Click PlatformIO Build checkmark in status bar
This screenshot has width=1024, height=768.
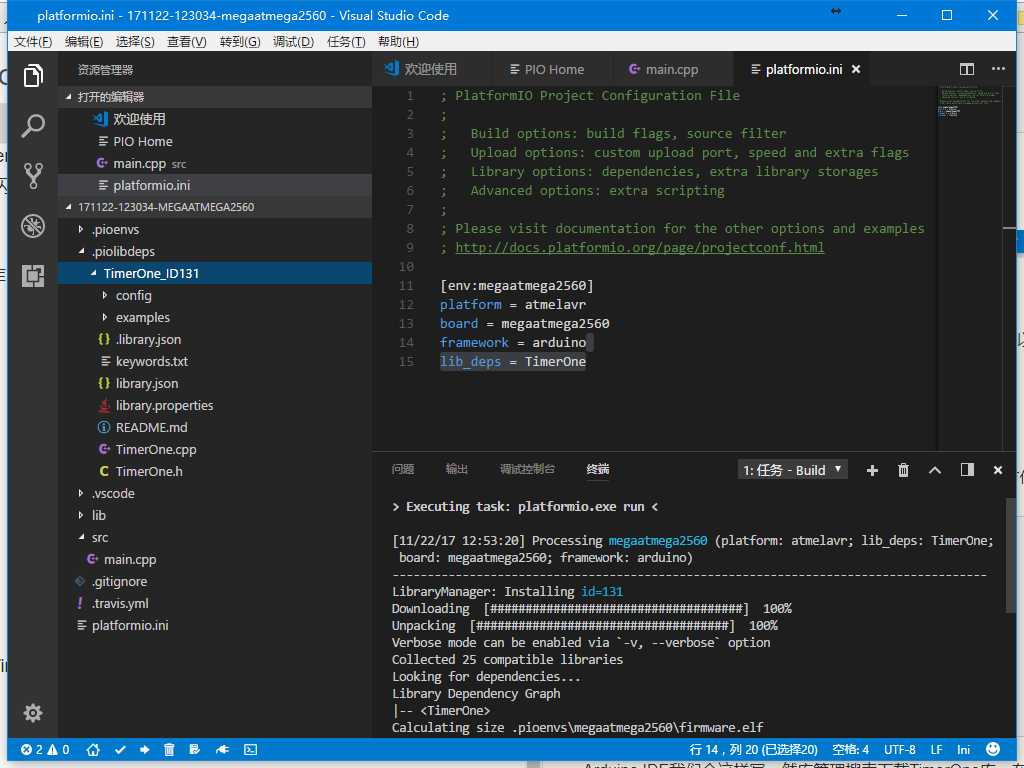(x=120, y=749)
